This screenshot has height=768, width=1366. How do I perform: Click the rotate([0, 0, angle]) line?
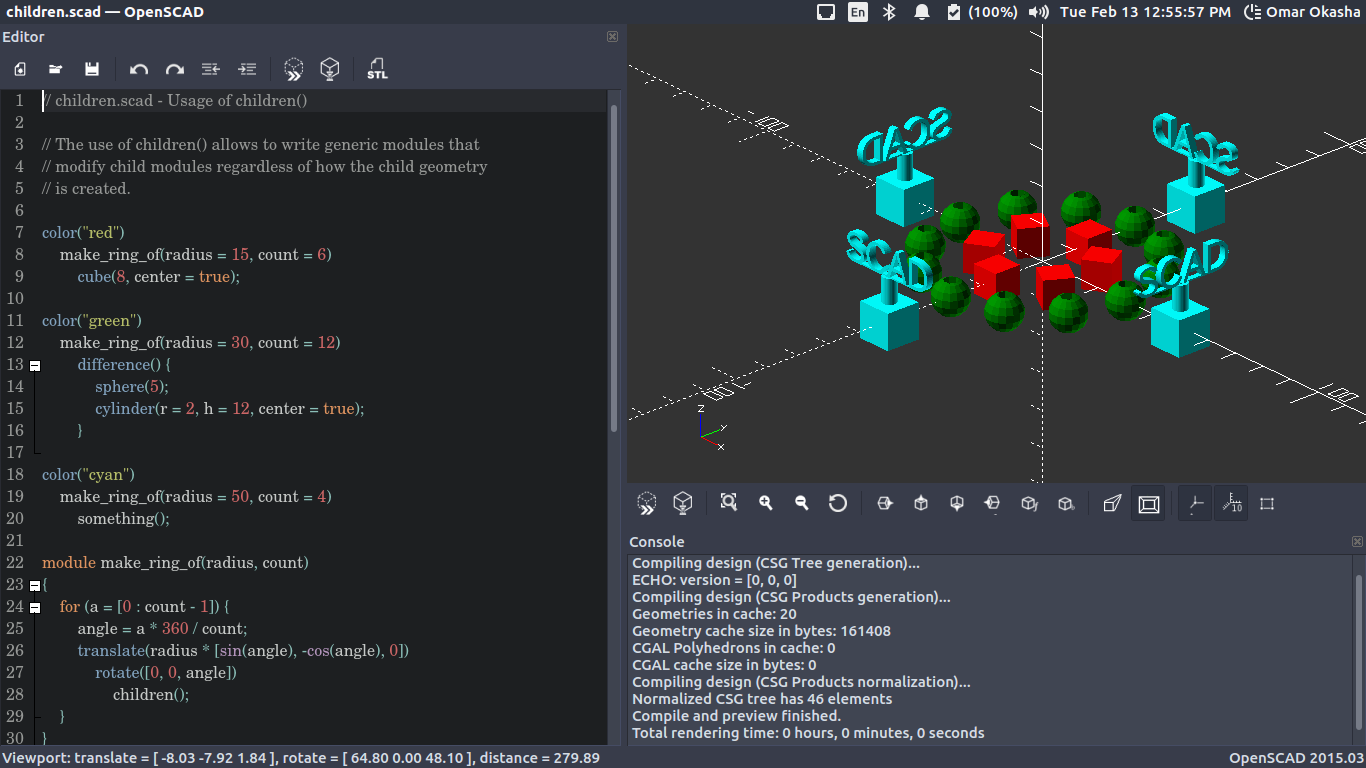(x=166, y=673)
